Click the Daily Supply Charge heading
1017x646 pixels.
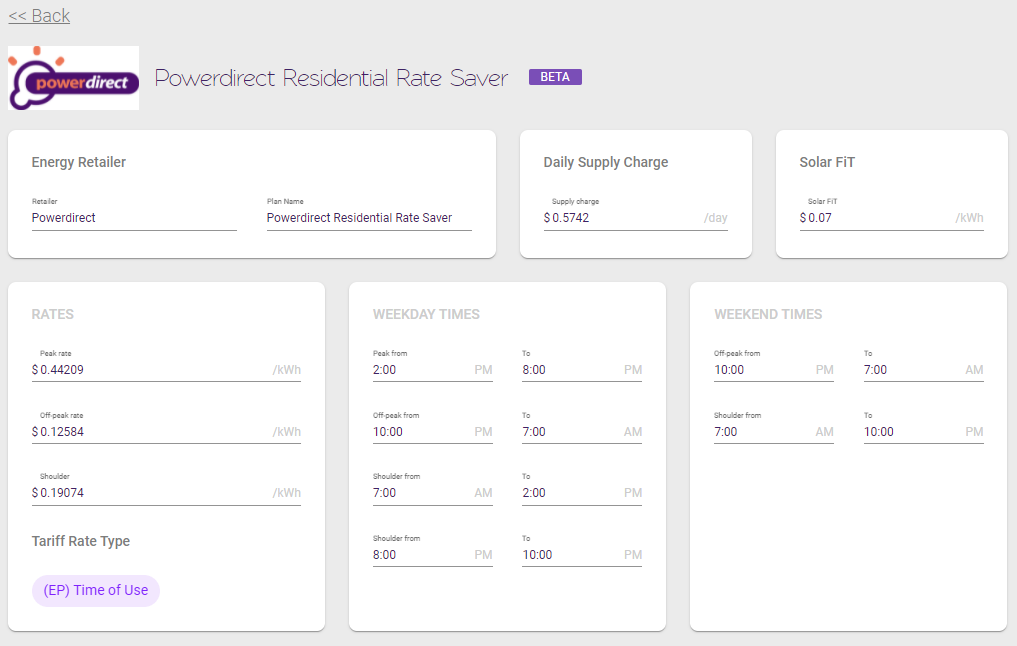(606, 162)
